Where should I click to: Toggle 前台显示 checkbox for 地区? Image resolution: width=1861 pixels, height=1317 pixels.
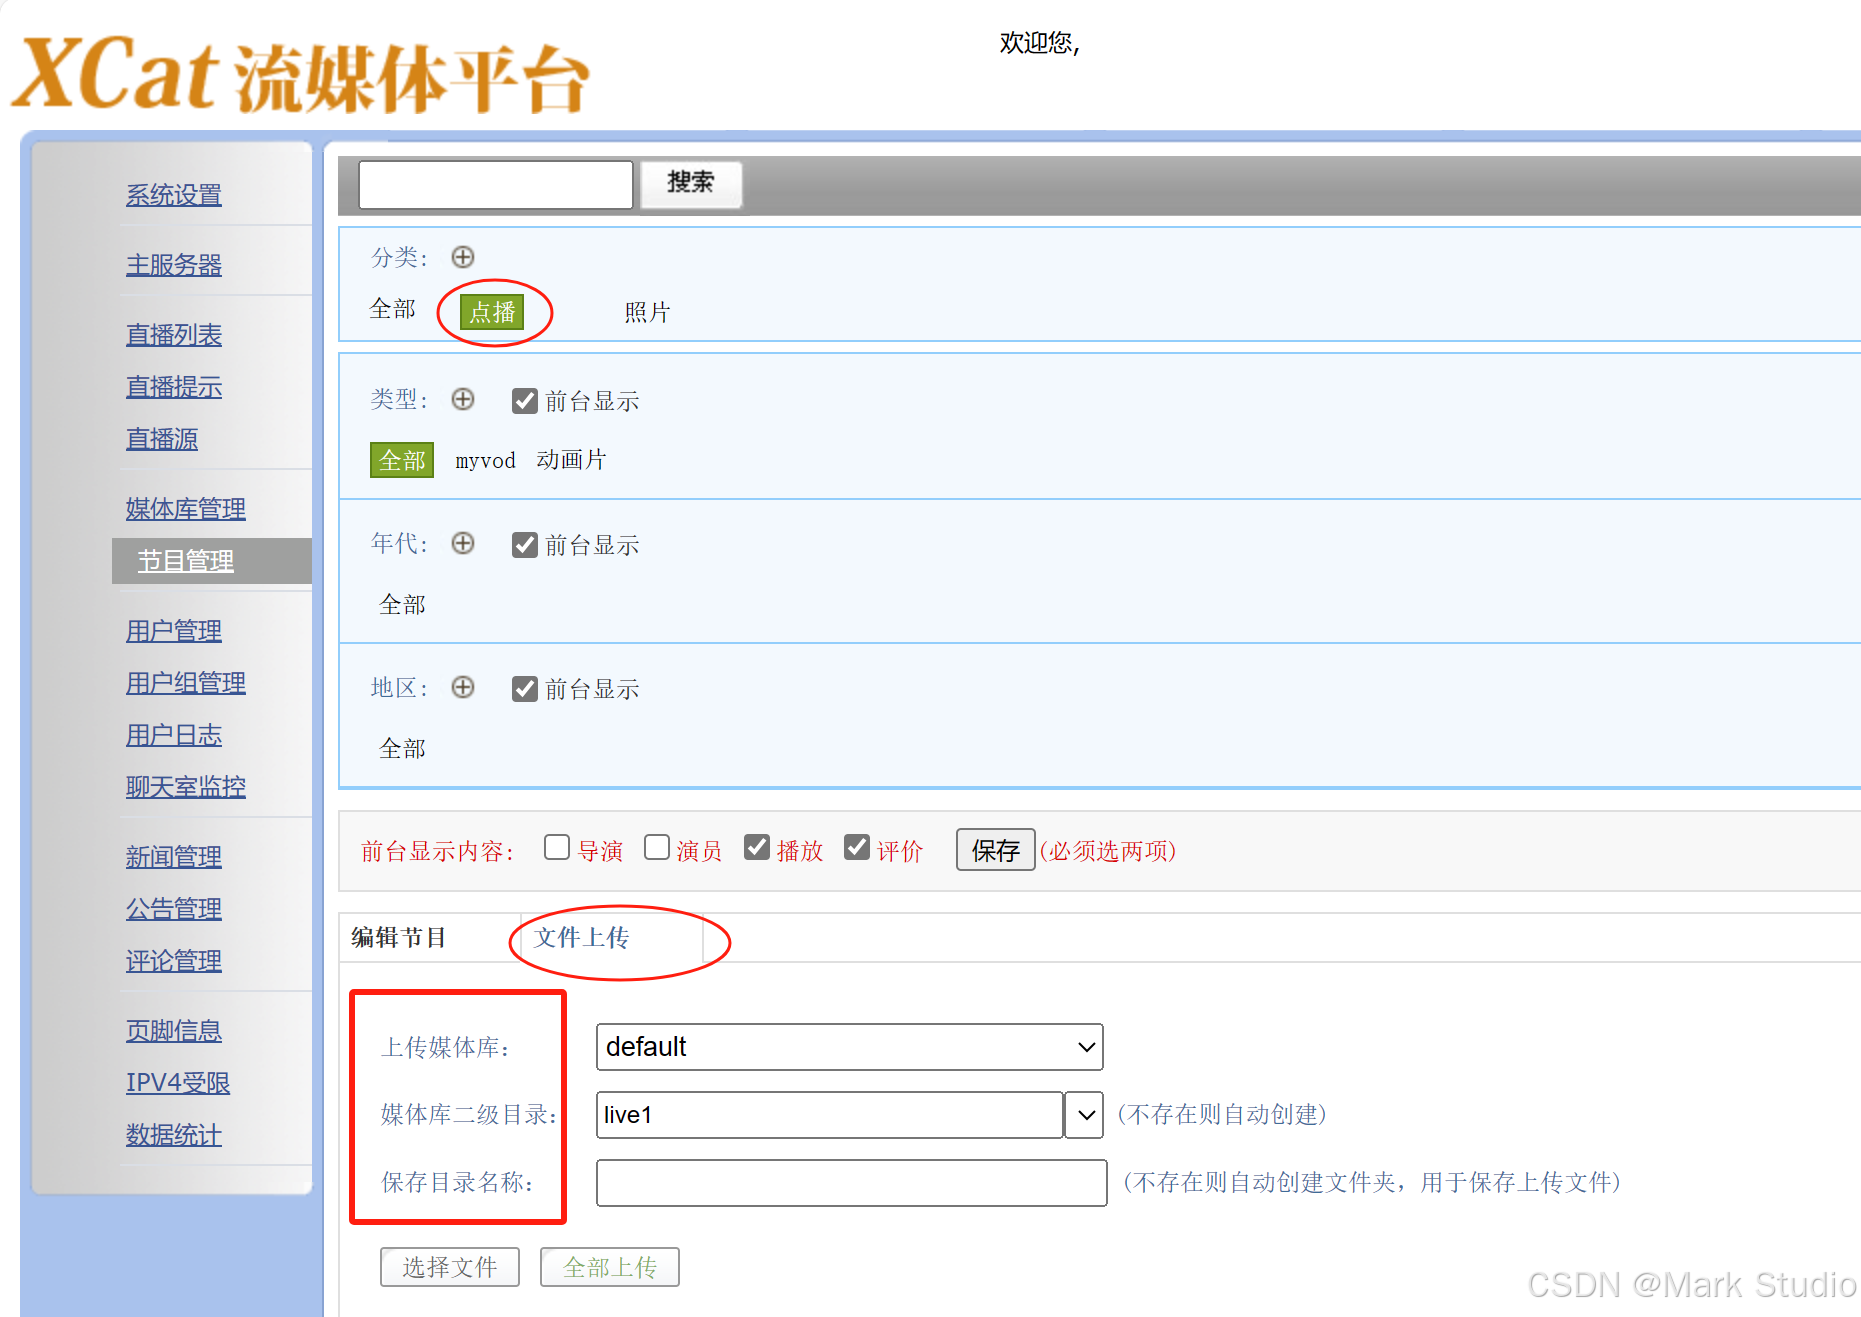(525, 689)
